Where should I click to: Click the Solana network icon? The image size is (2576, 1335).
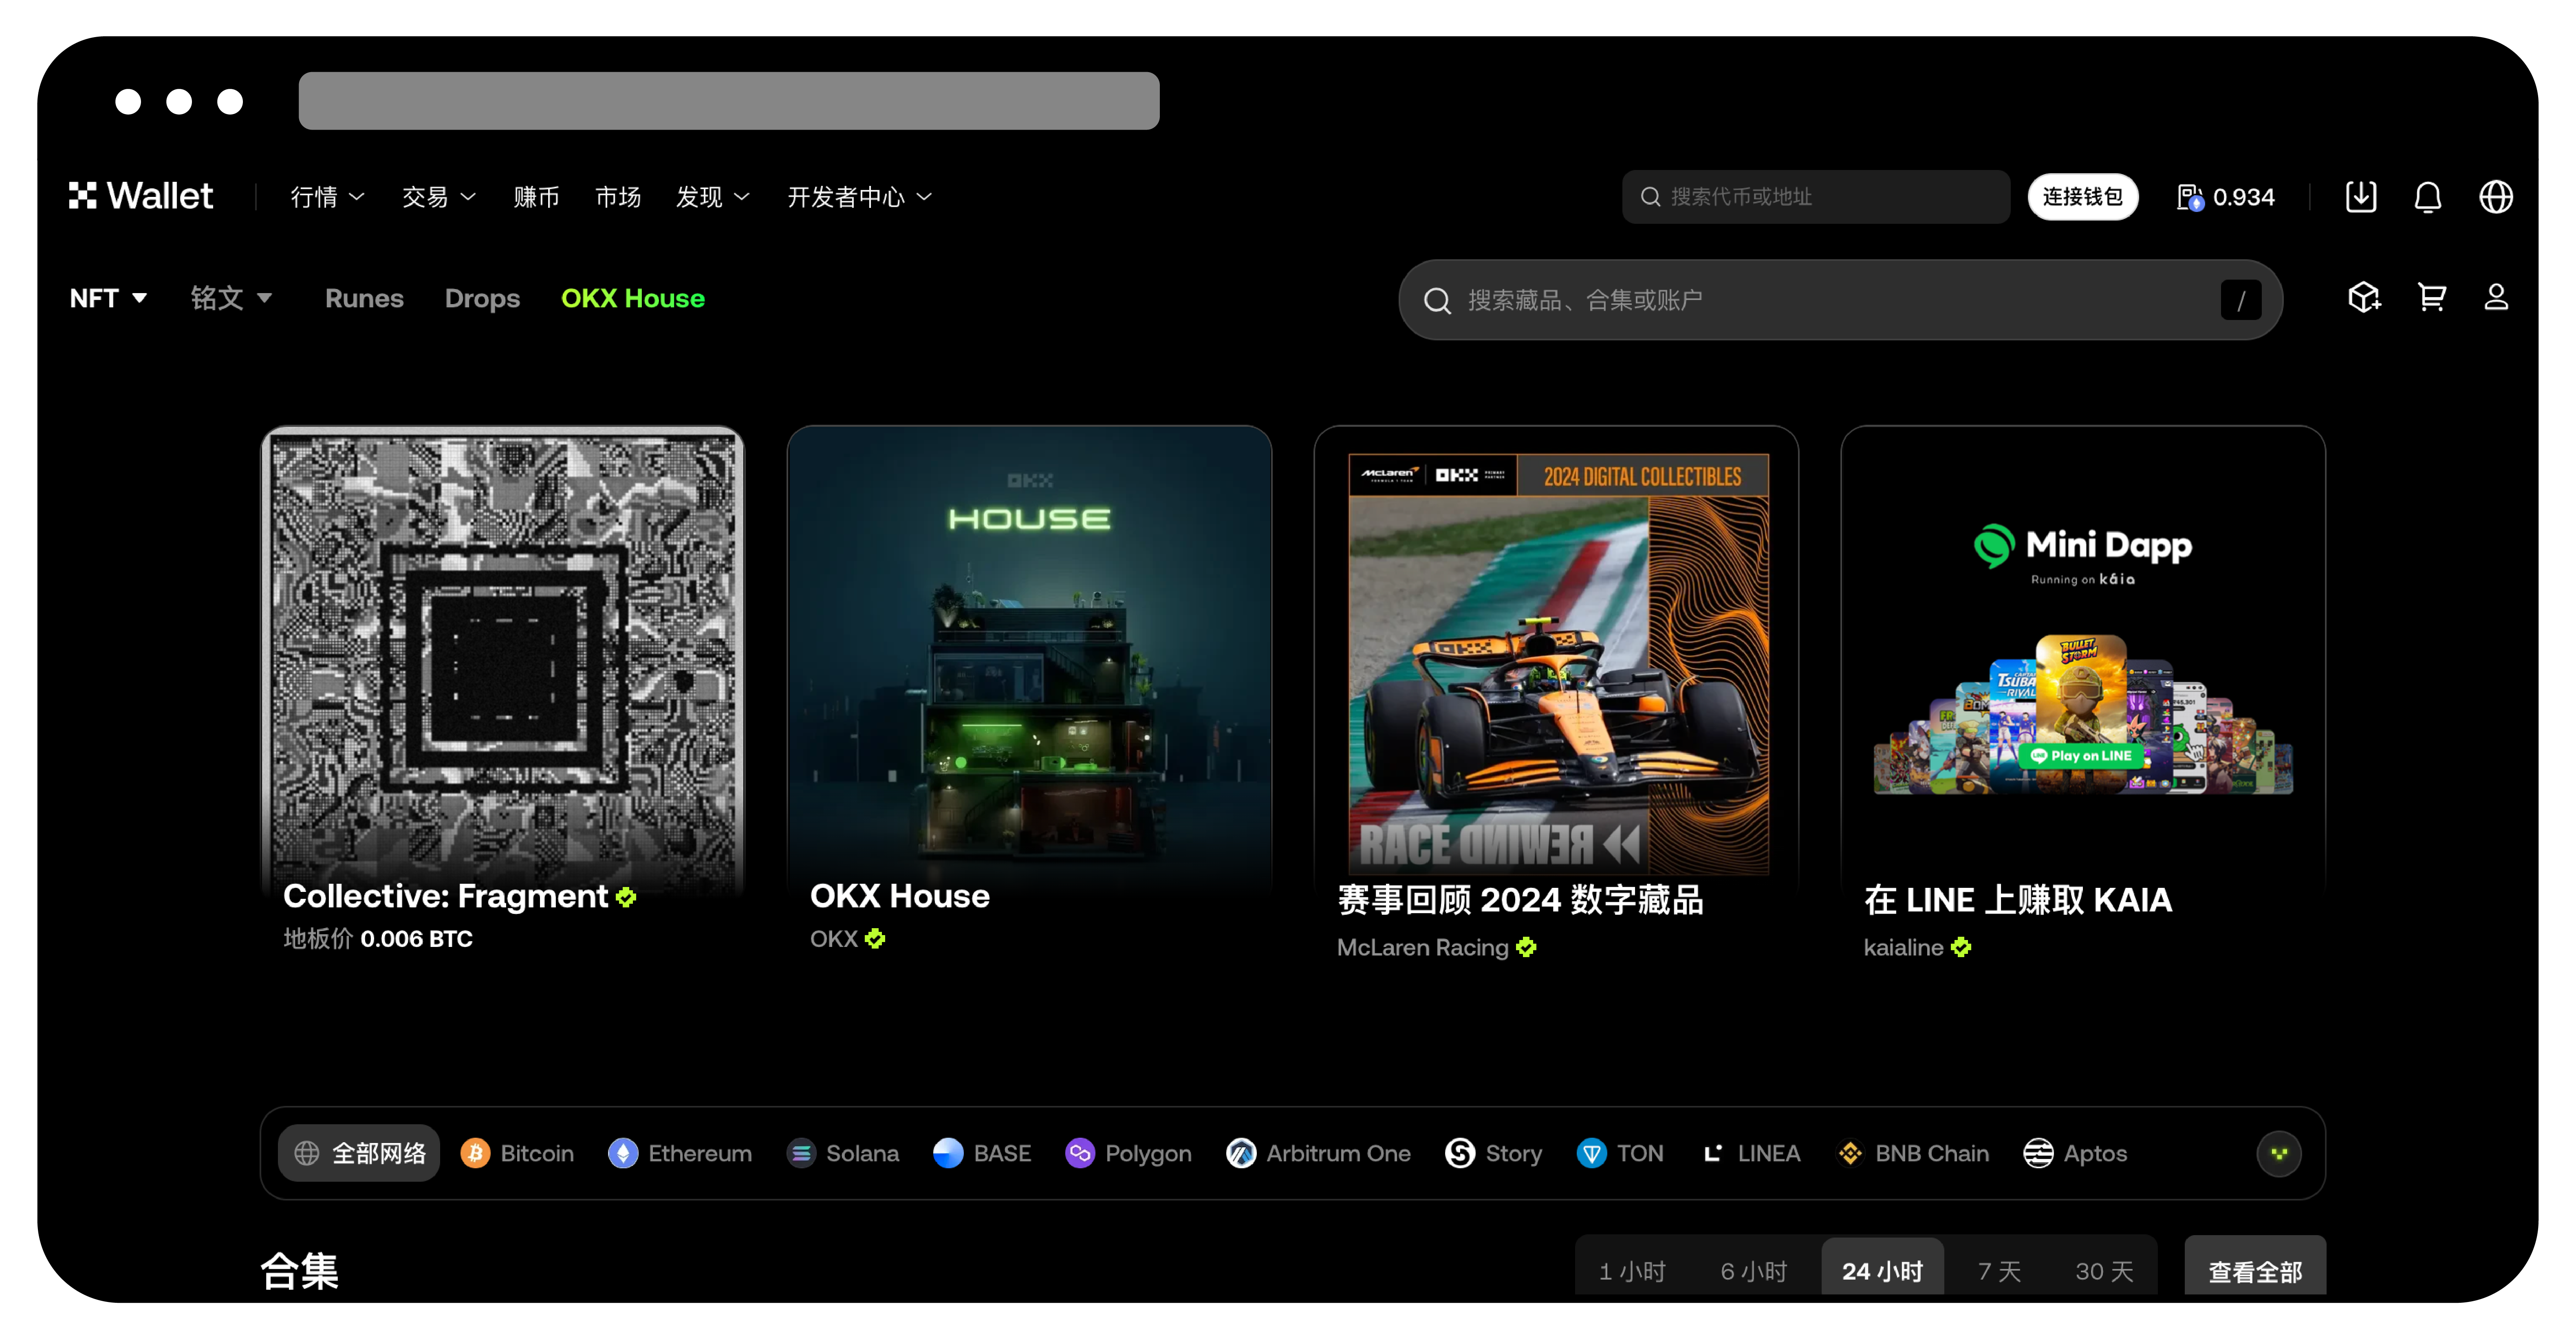(801, 1153)
